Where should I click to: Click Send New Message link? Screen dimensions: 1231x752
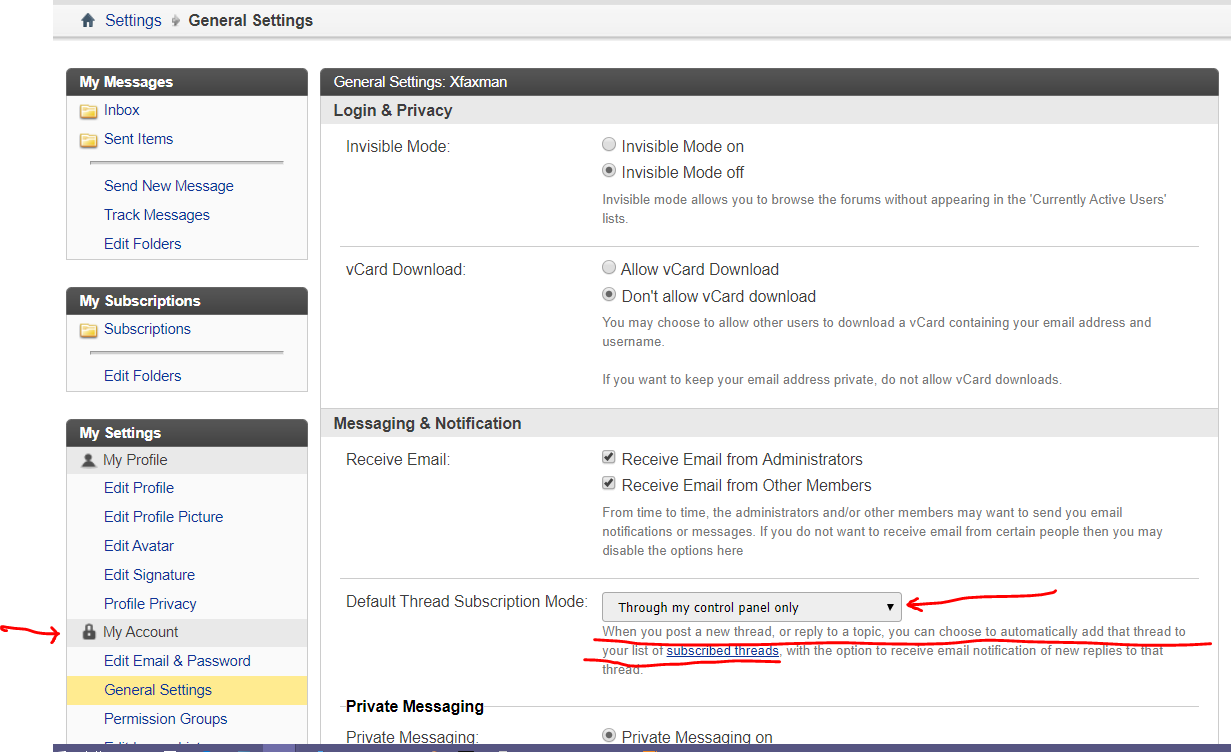(168, 186)
